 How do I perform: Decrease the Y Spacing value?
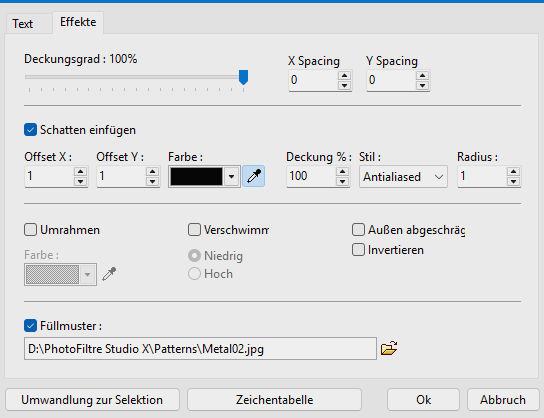[x=422, y=85]
